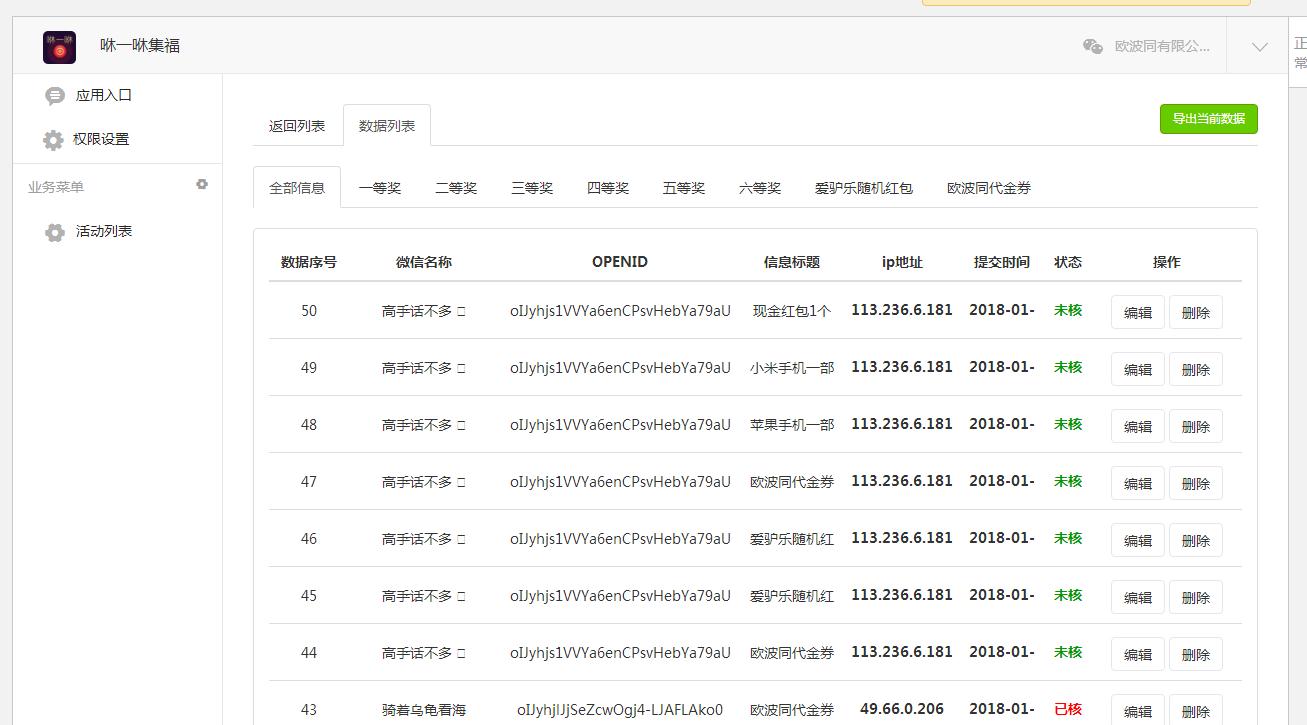Click the 小米手机一部 cell in row 49

click(x=792, y=368)
